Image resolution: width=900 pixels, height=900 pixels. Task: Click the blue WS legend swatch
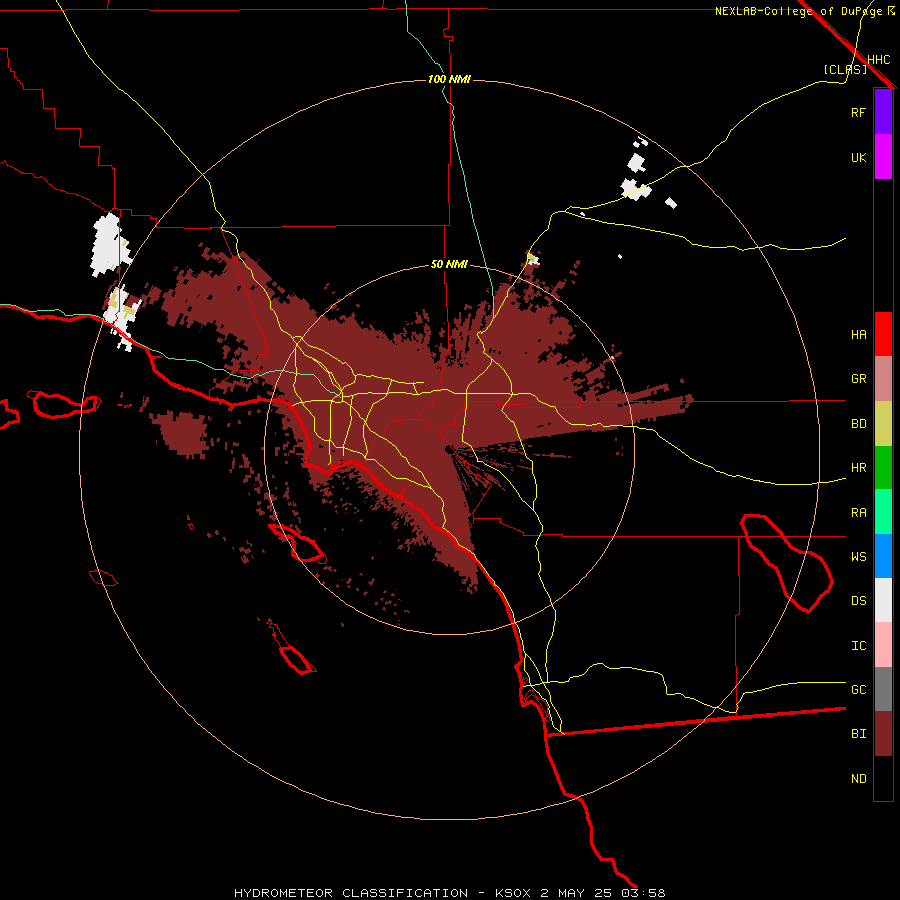(x=883, y=556)
